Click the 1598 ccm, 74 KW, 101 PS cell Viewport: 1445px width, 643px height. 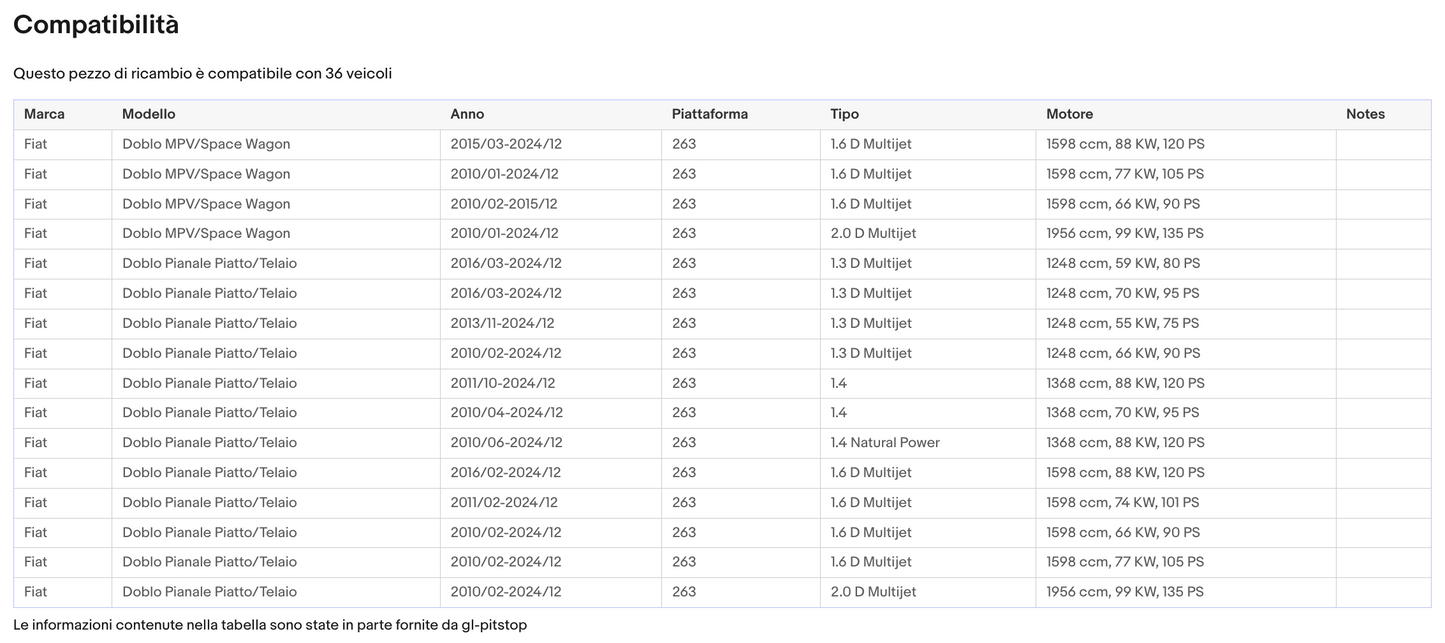[x=1122, y=502]
